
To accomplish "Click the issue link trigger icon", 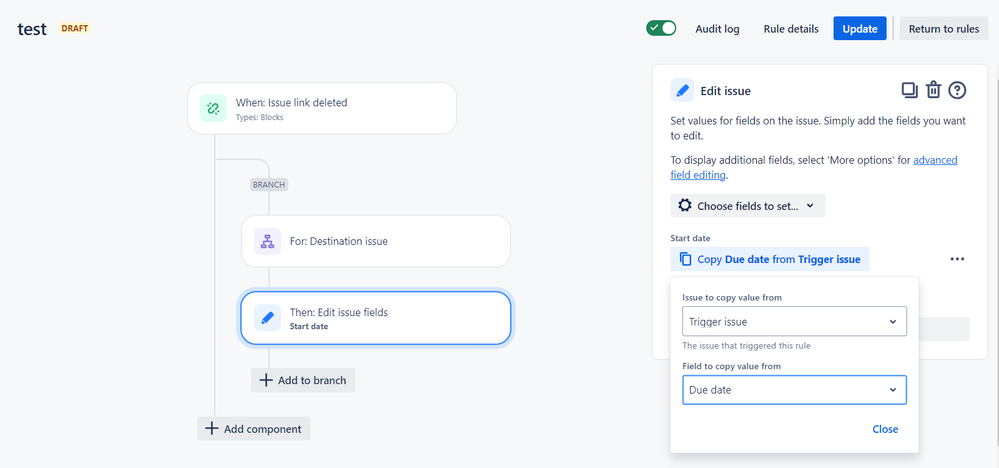I will pos(212,108).
